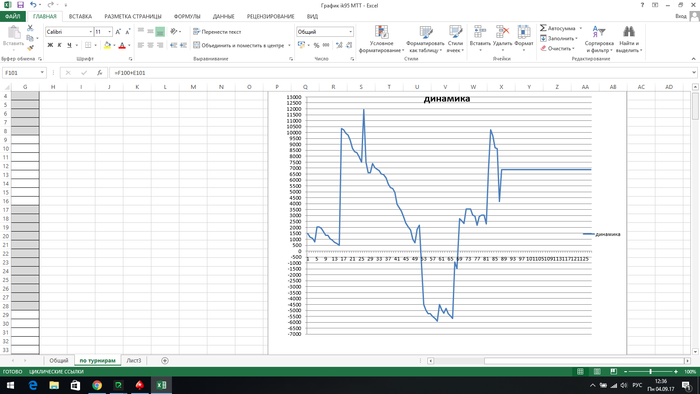
Task: Decrease the cell indent
Action: coord(173,45)
